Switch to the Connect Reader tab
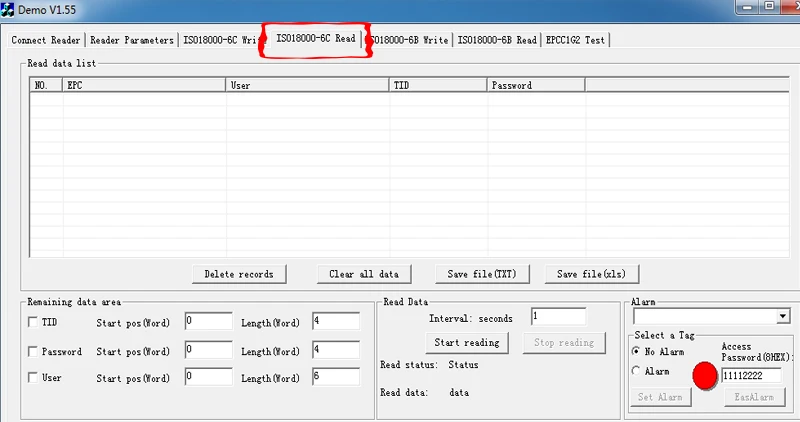 (45, 40)
